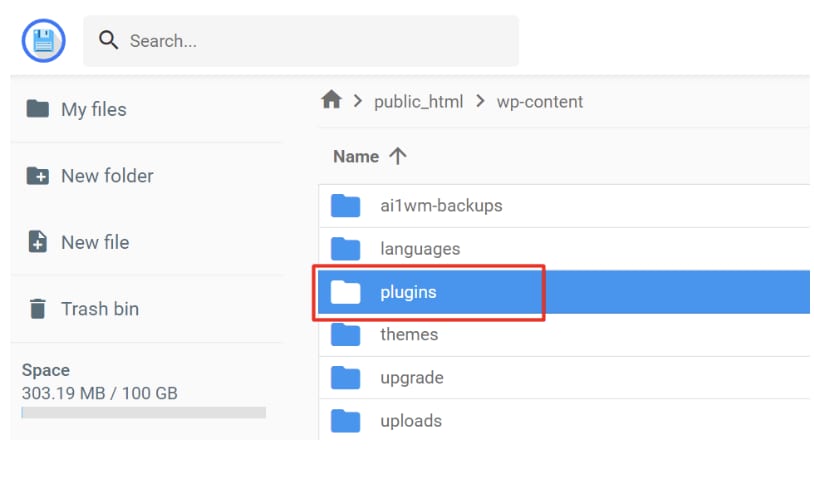Toggle name sort order arrow
Image resolution: width=814 pixels, height=479 pixels.
(x=398, y=156)
